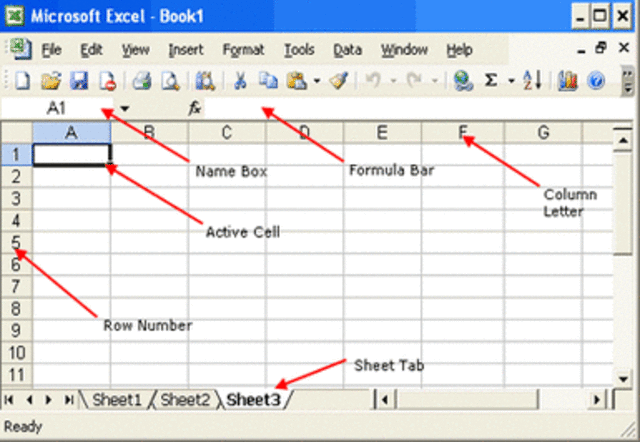Open the Format menu

coord(243,50)
